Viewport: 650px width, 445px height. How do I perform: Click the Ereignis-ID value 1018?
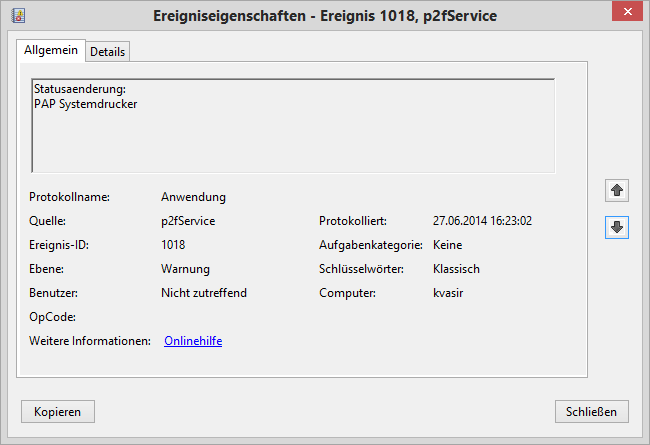coord(173,245)
